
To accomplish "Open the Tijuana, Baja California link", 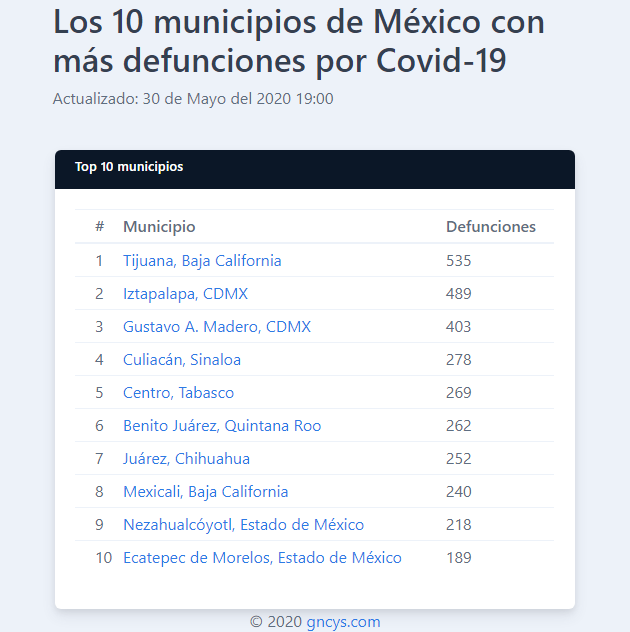I will point(202,261).
